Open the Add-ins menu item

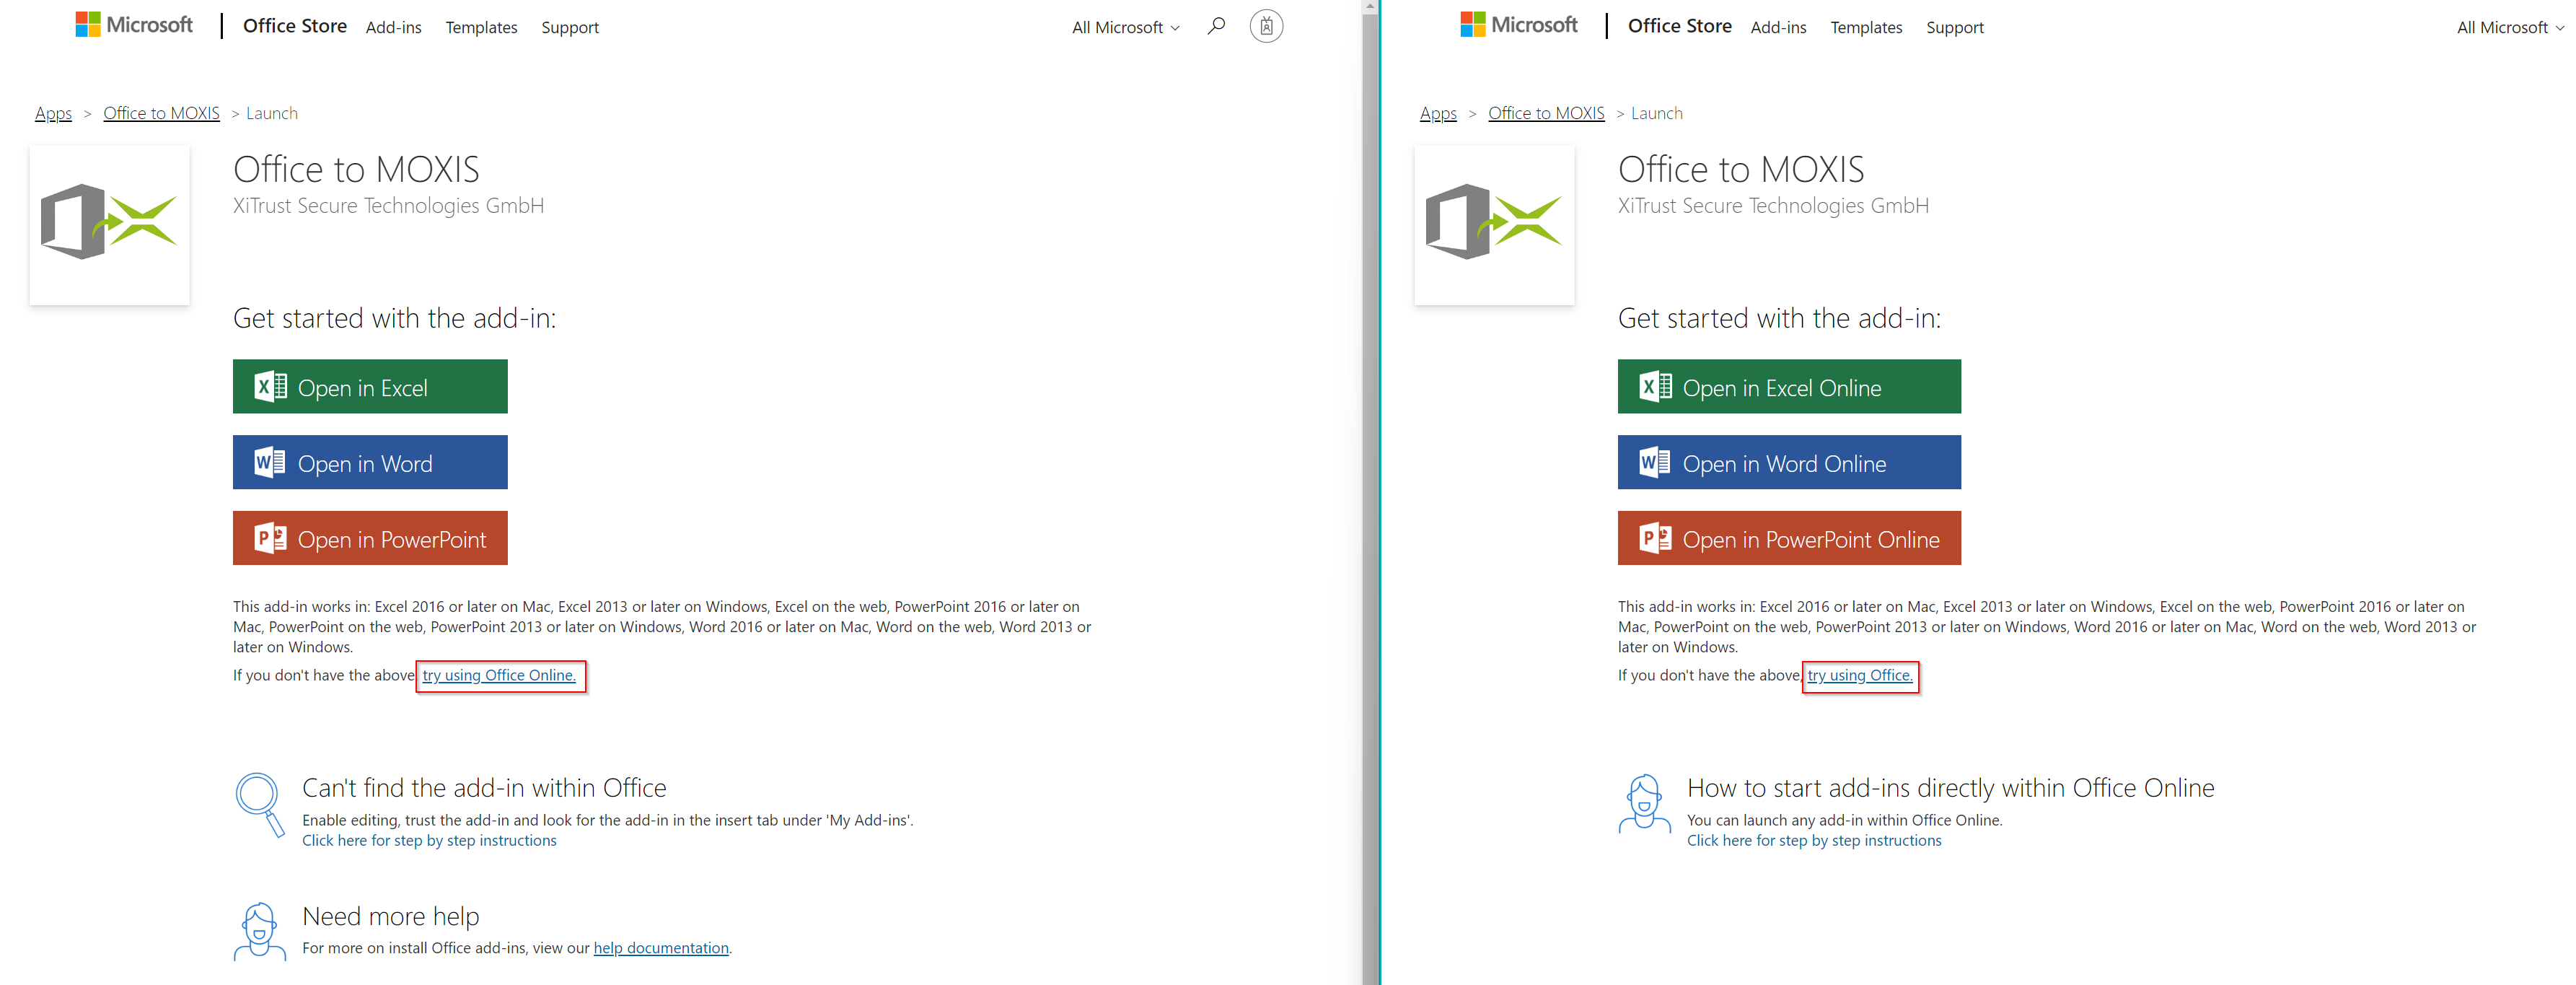(393, 27)
